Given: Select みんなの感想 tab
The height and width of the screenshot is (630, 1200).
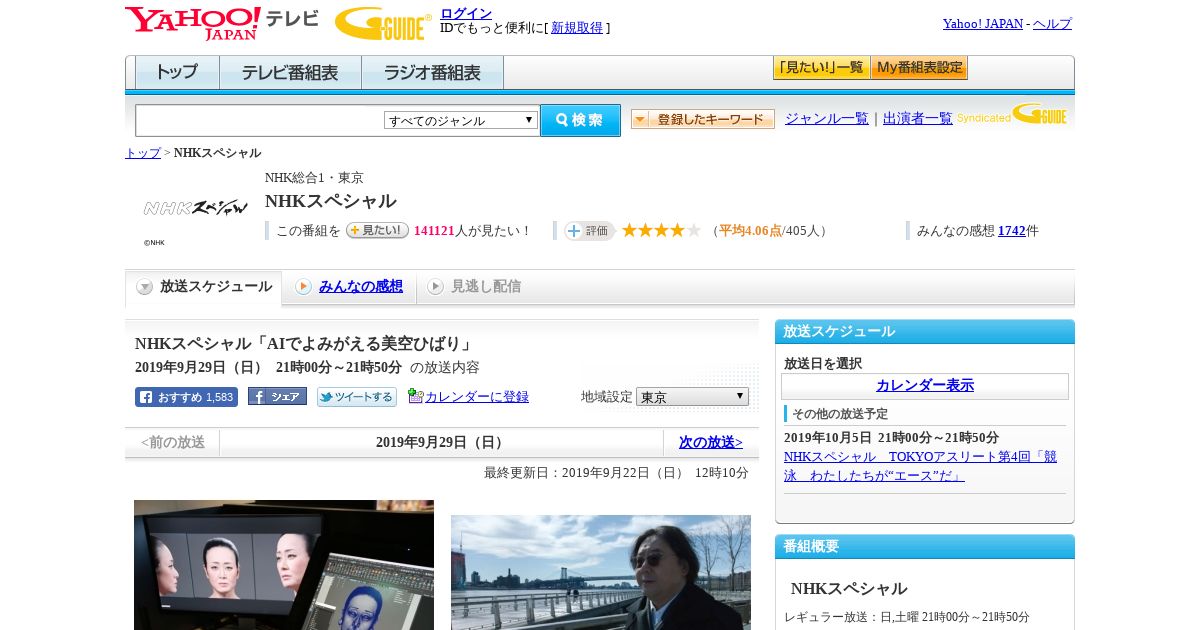Looking at the screenshot, I should point(349,287).
